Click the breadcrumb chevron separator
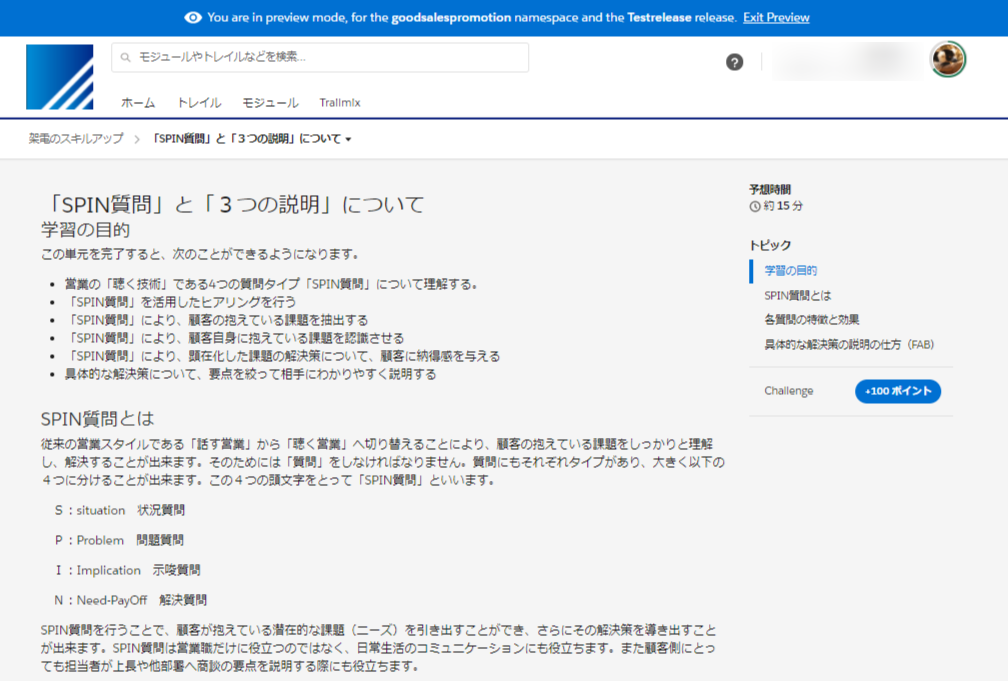 (136, 139)
